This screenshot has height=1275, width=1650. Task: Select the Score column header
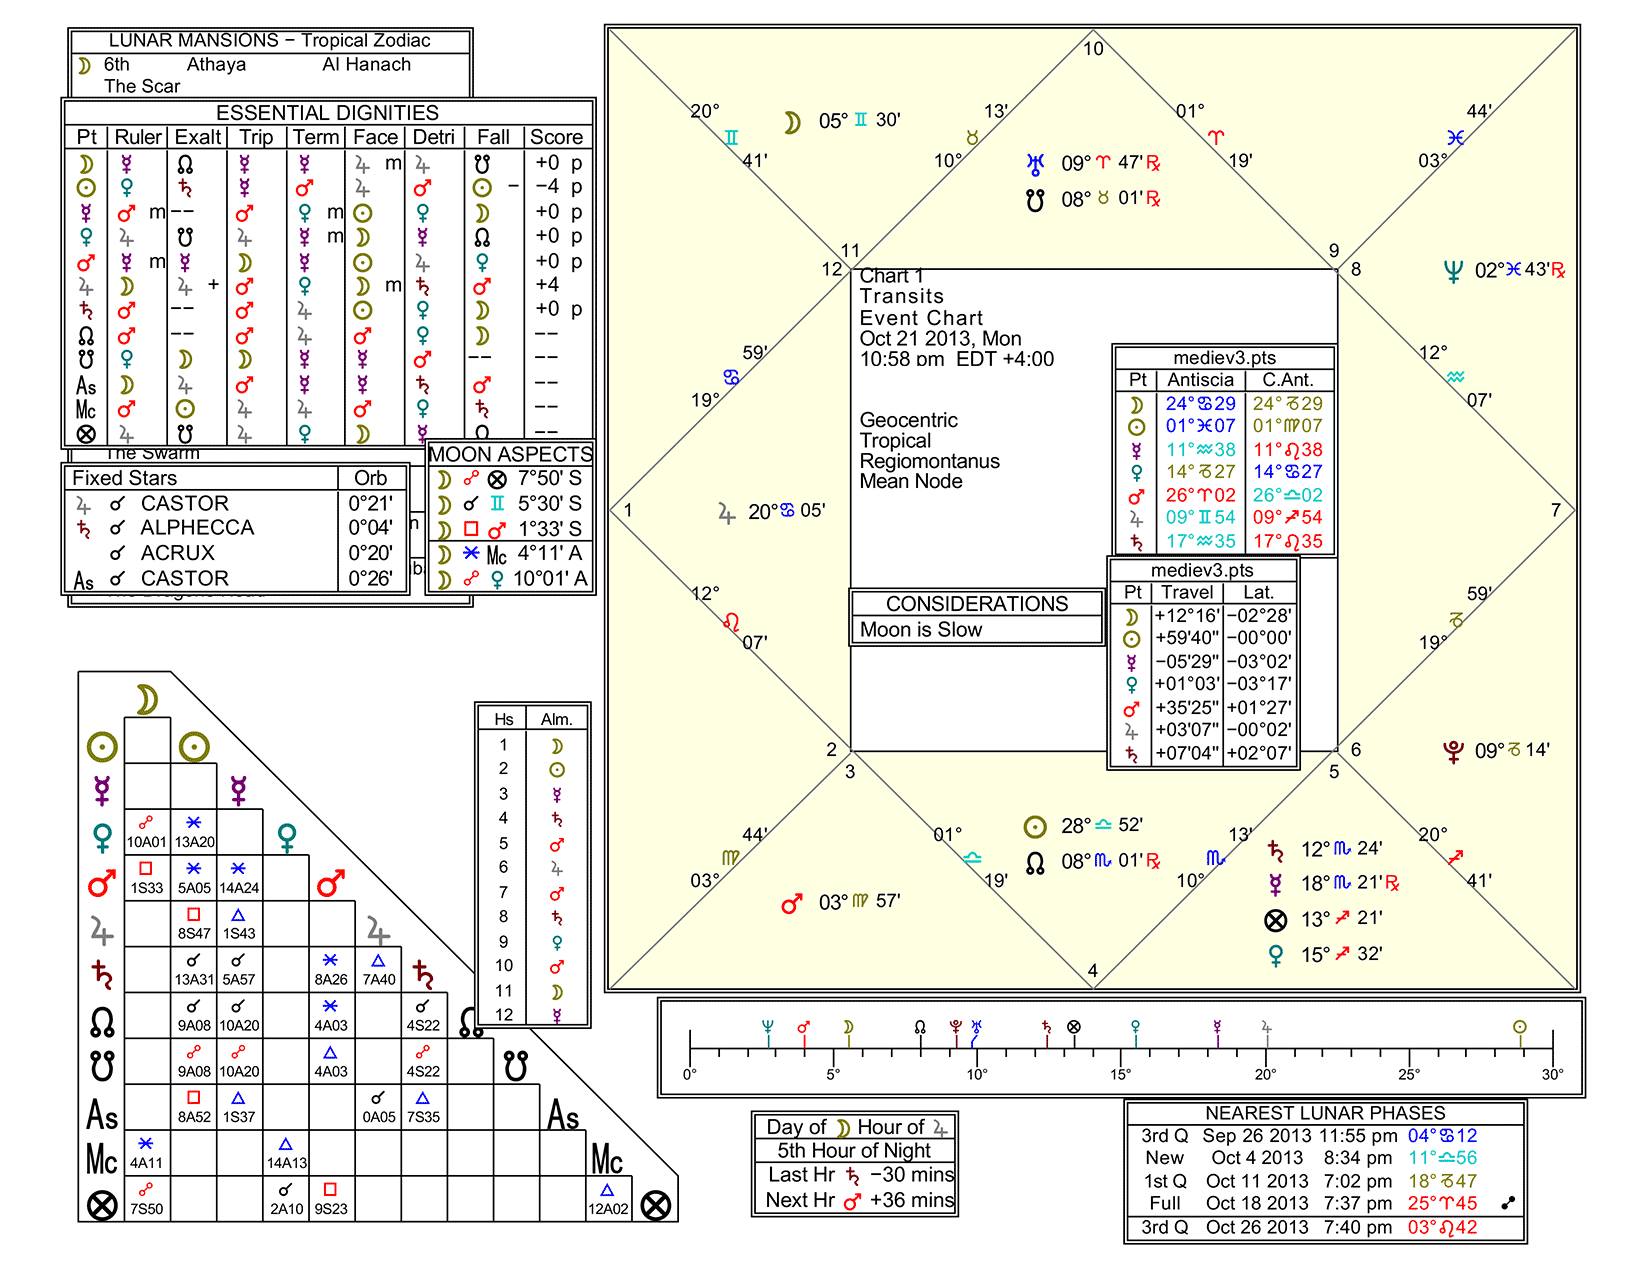(556, 137)
